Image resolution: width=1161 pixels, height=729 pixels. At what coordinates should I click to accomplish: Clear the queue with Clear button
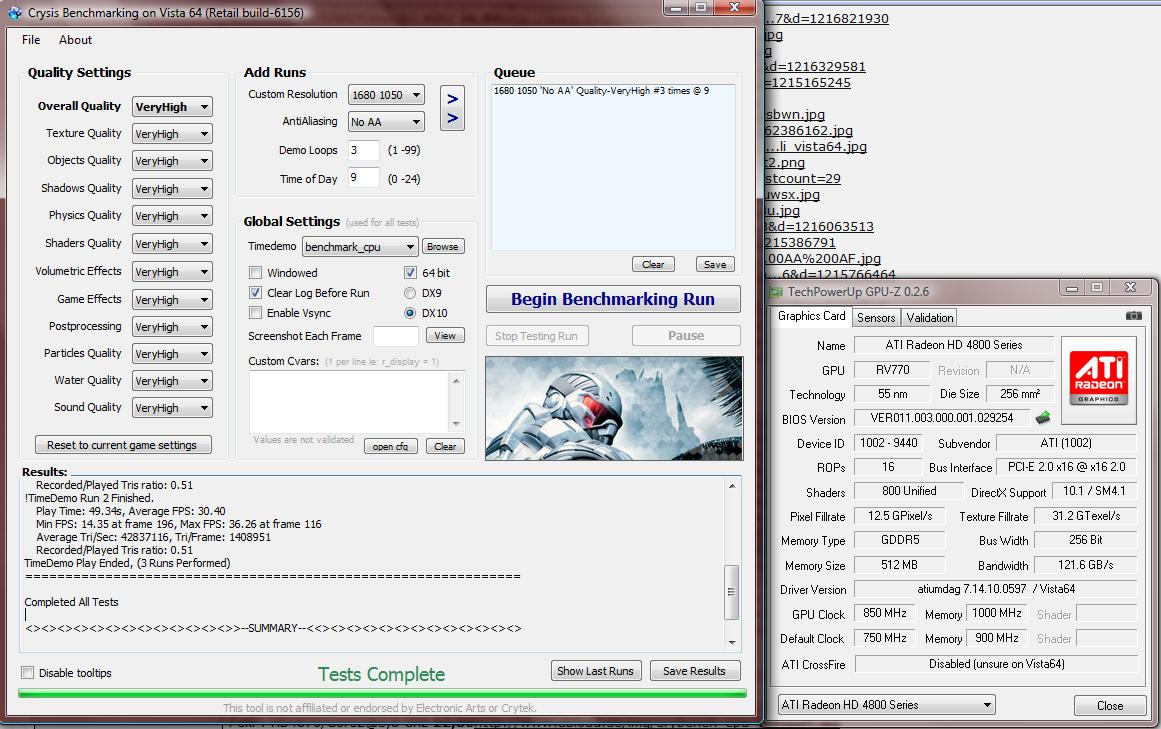(653, 264)
